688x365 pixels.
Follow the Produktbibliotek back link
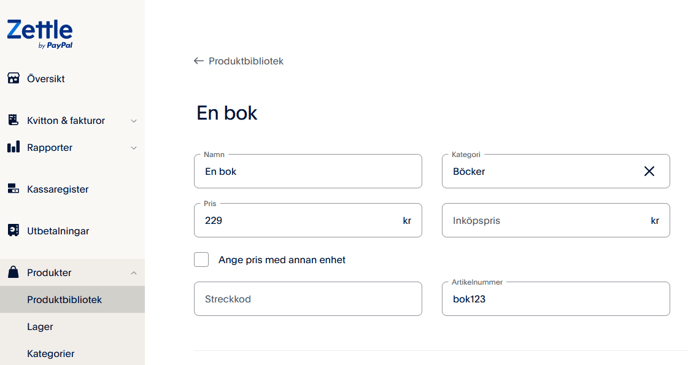coord(246,61)
